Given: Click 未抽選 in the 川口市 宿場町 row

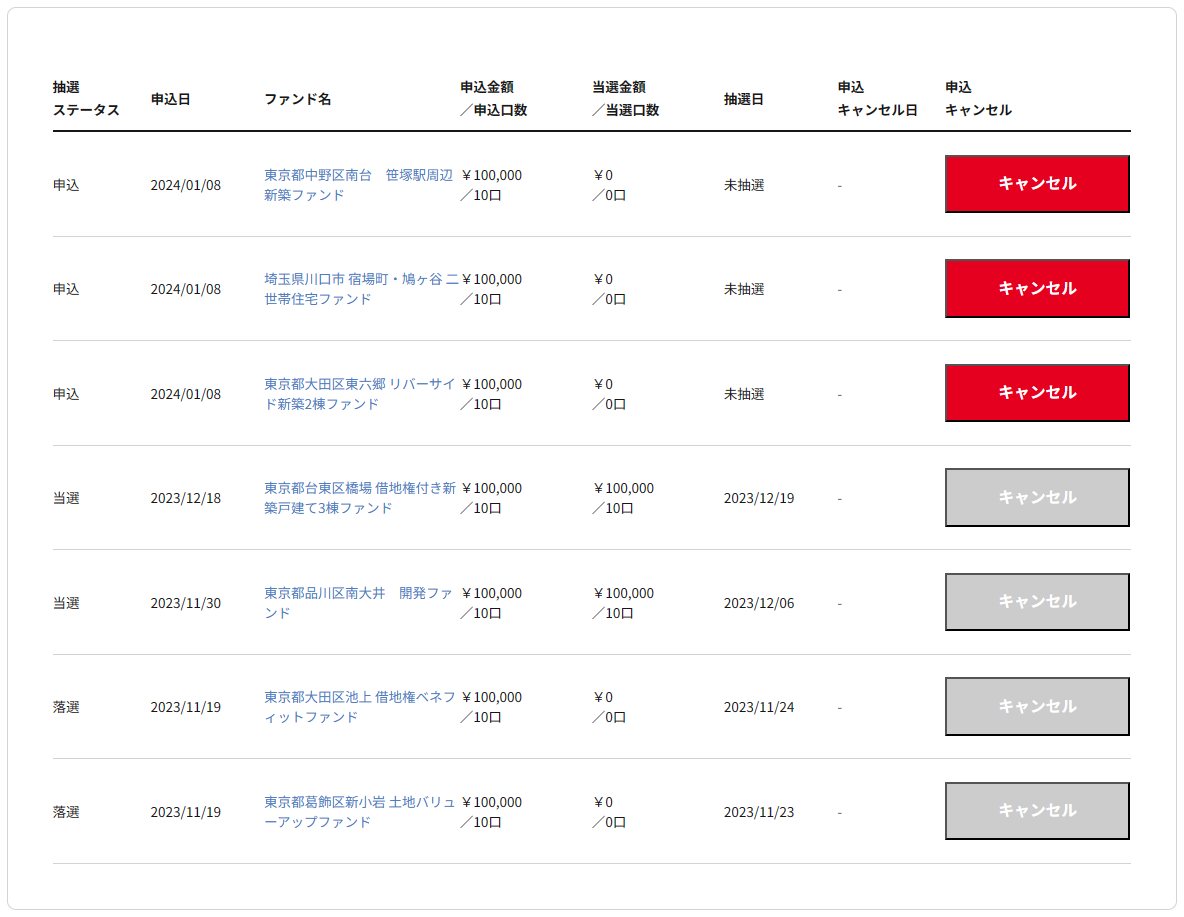Looking at the screenshot, I should pos(744,289).
